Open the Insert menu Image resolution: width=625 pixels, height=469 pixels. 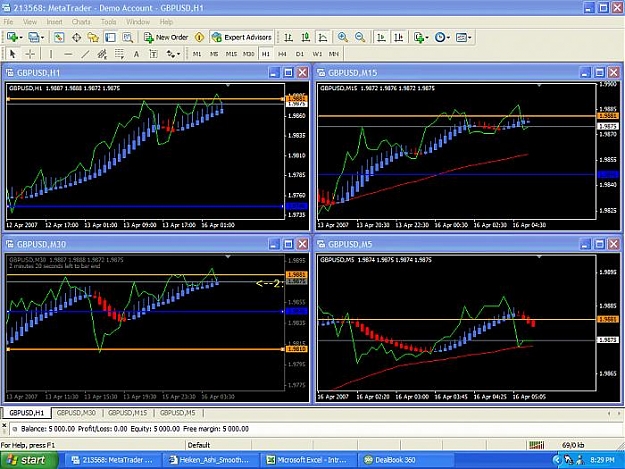(54, 22)
